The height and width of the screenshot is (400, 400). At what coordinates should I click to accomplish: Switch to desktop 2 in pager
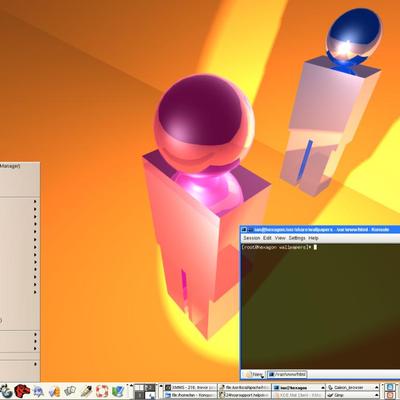150,387
